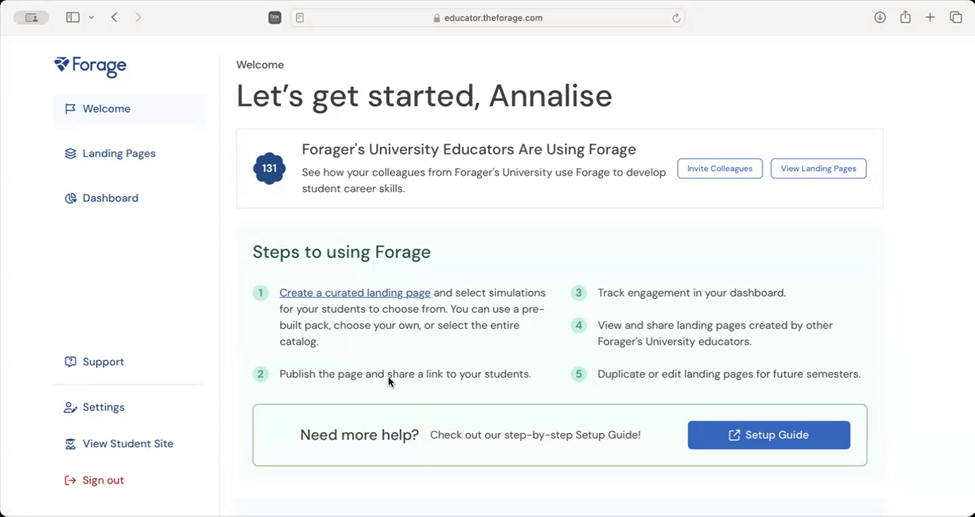Click step number 1 circle
The image size is (975, 517).
[261, 293]
